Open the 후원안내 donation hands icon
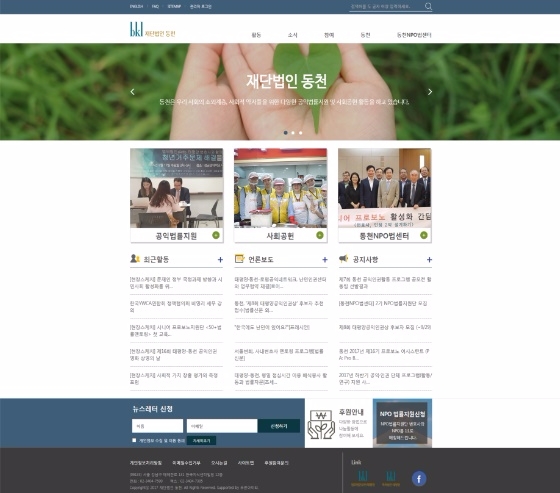Screen dimensions: 560x493 pyautogui.click(x=321, y=424)
